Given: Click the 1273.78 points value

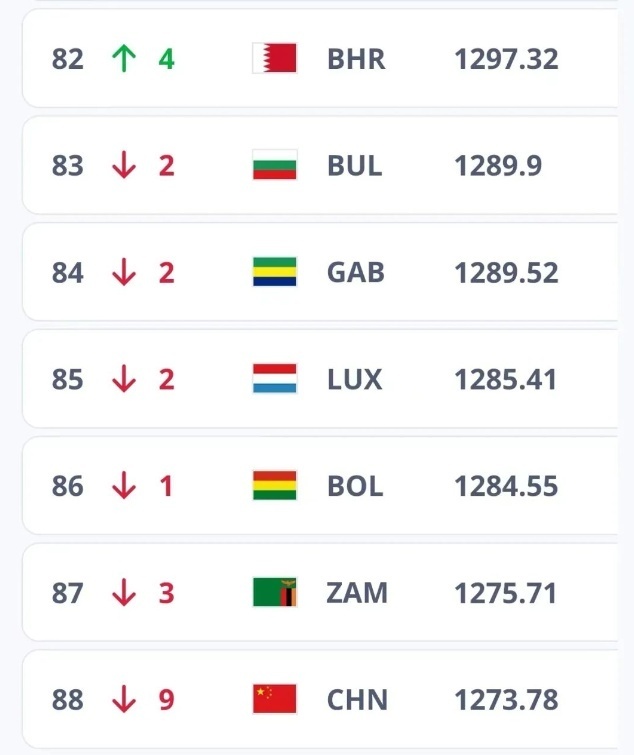Looking at the screenshot, I should [x=506, y=699].
